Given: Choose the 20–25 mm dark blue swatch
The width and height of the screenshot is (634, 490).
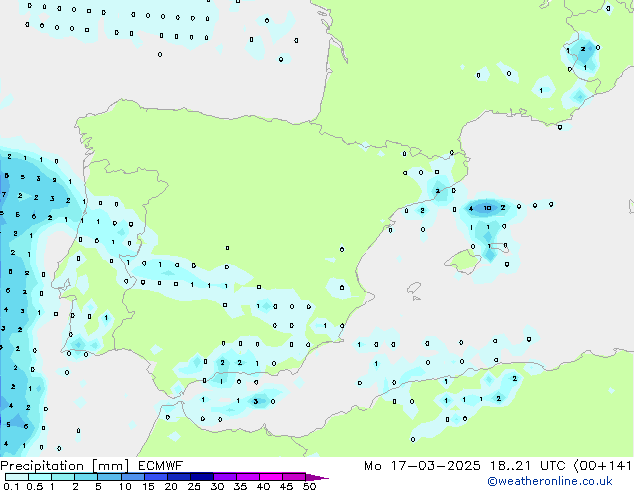Looking at the screenshot, I should point(179,477).
